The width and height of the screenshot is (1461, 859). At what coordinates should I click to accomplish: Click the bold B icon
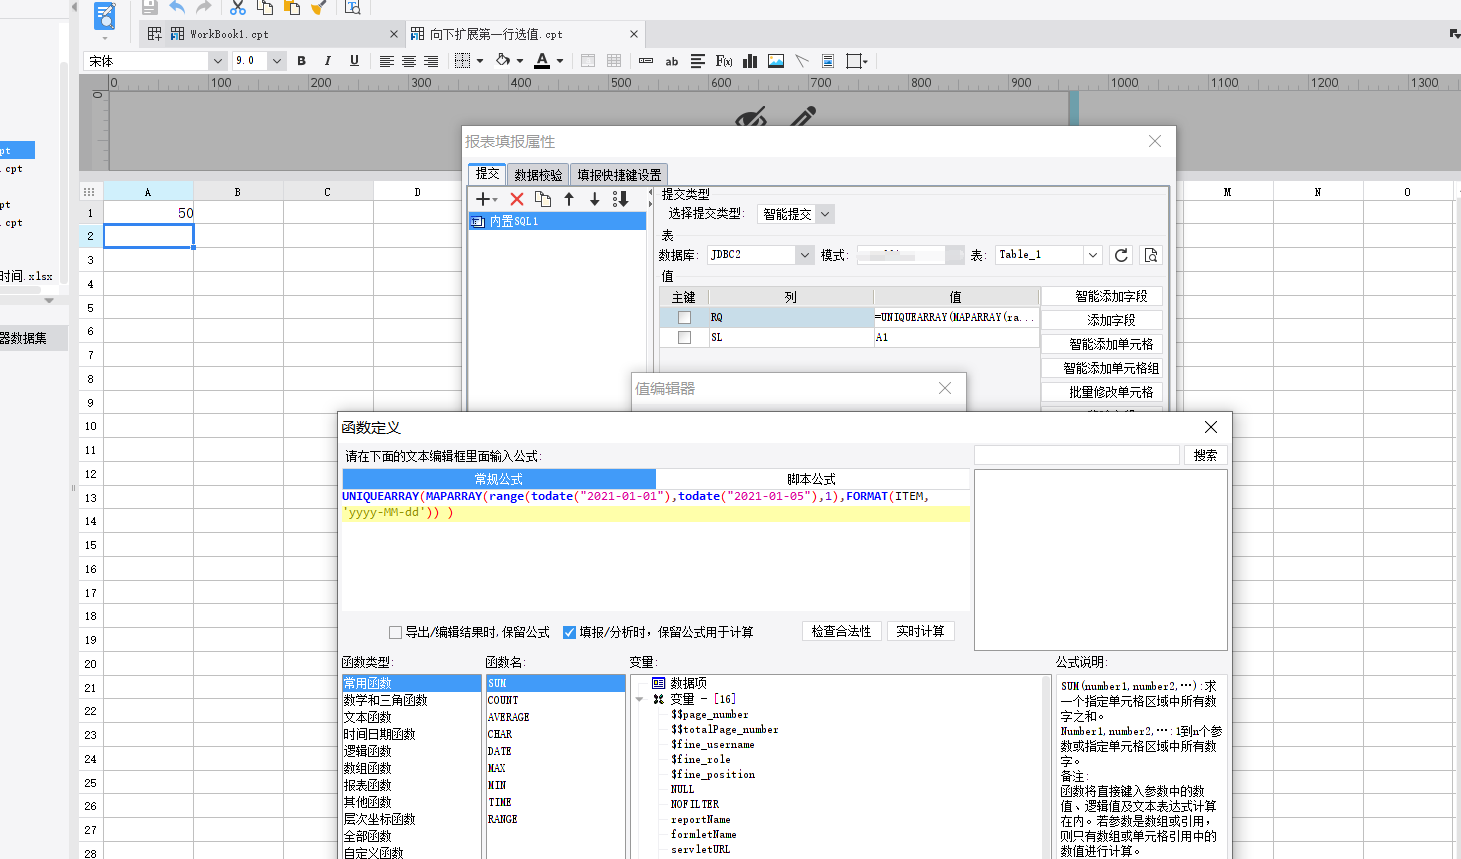[x=301, y=61]
